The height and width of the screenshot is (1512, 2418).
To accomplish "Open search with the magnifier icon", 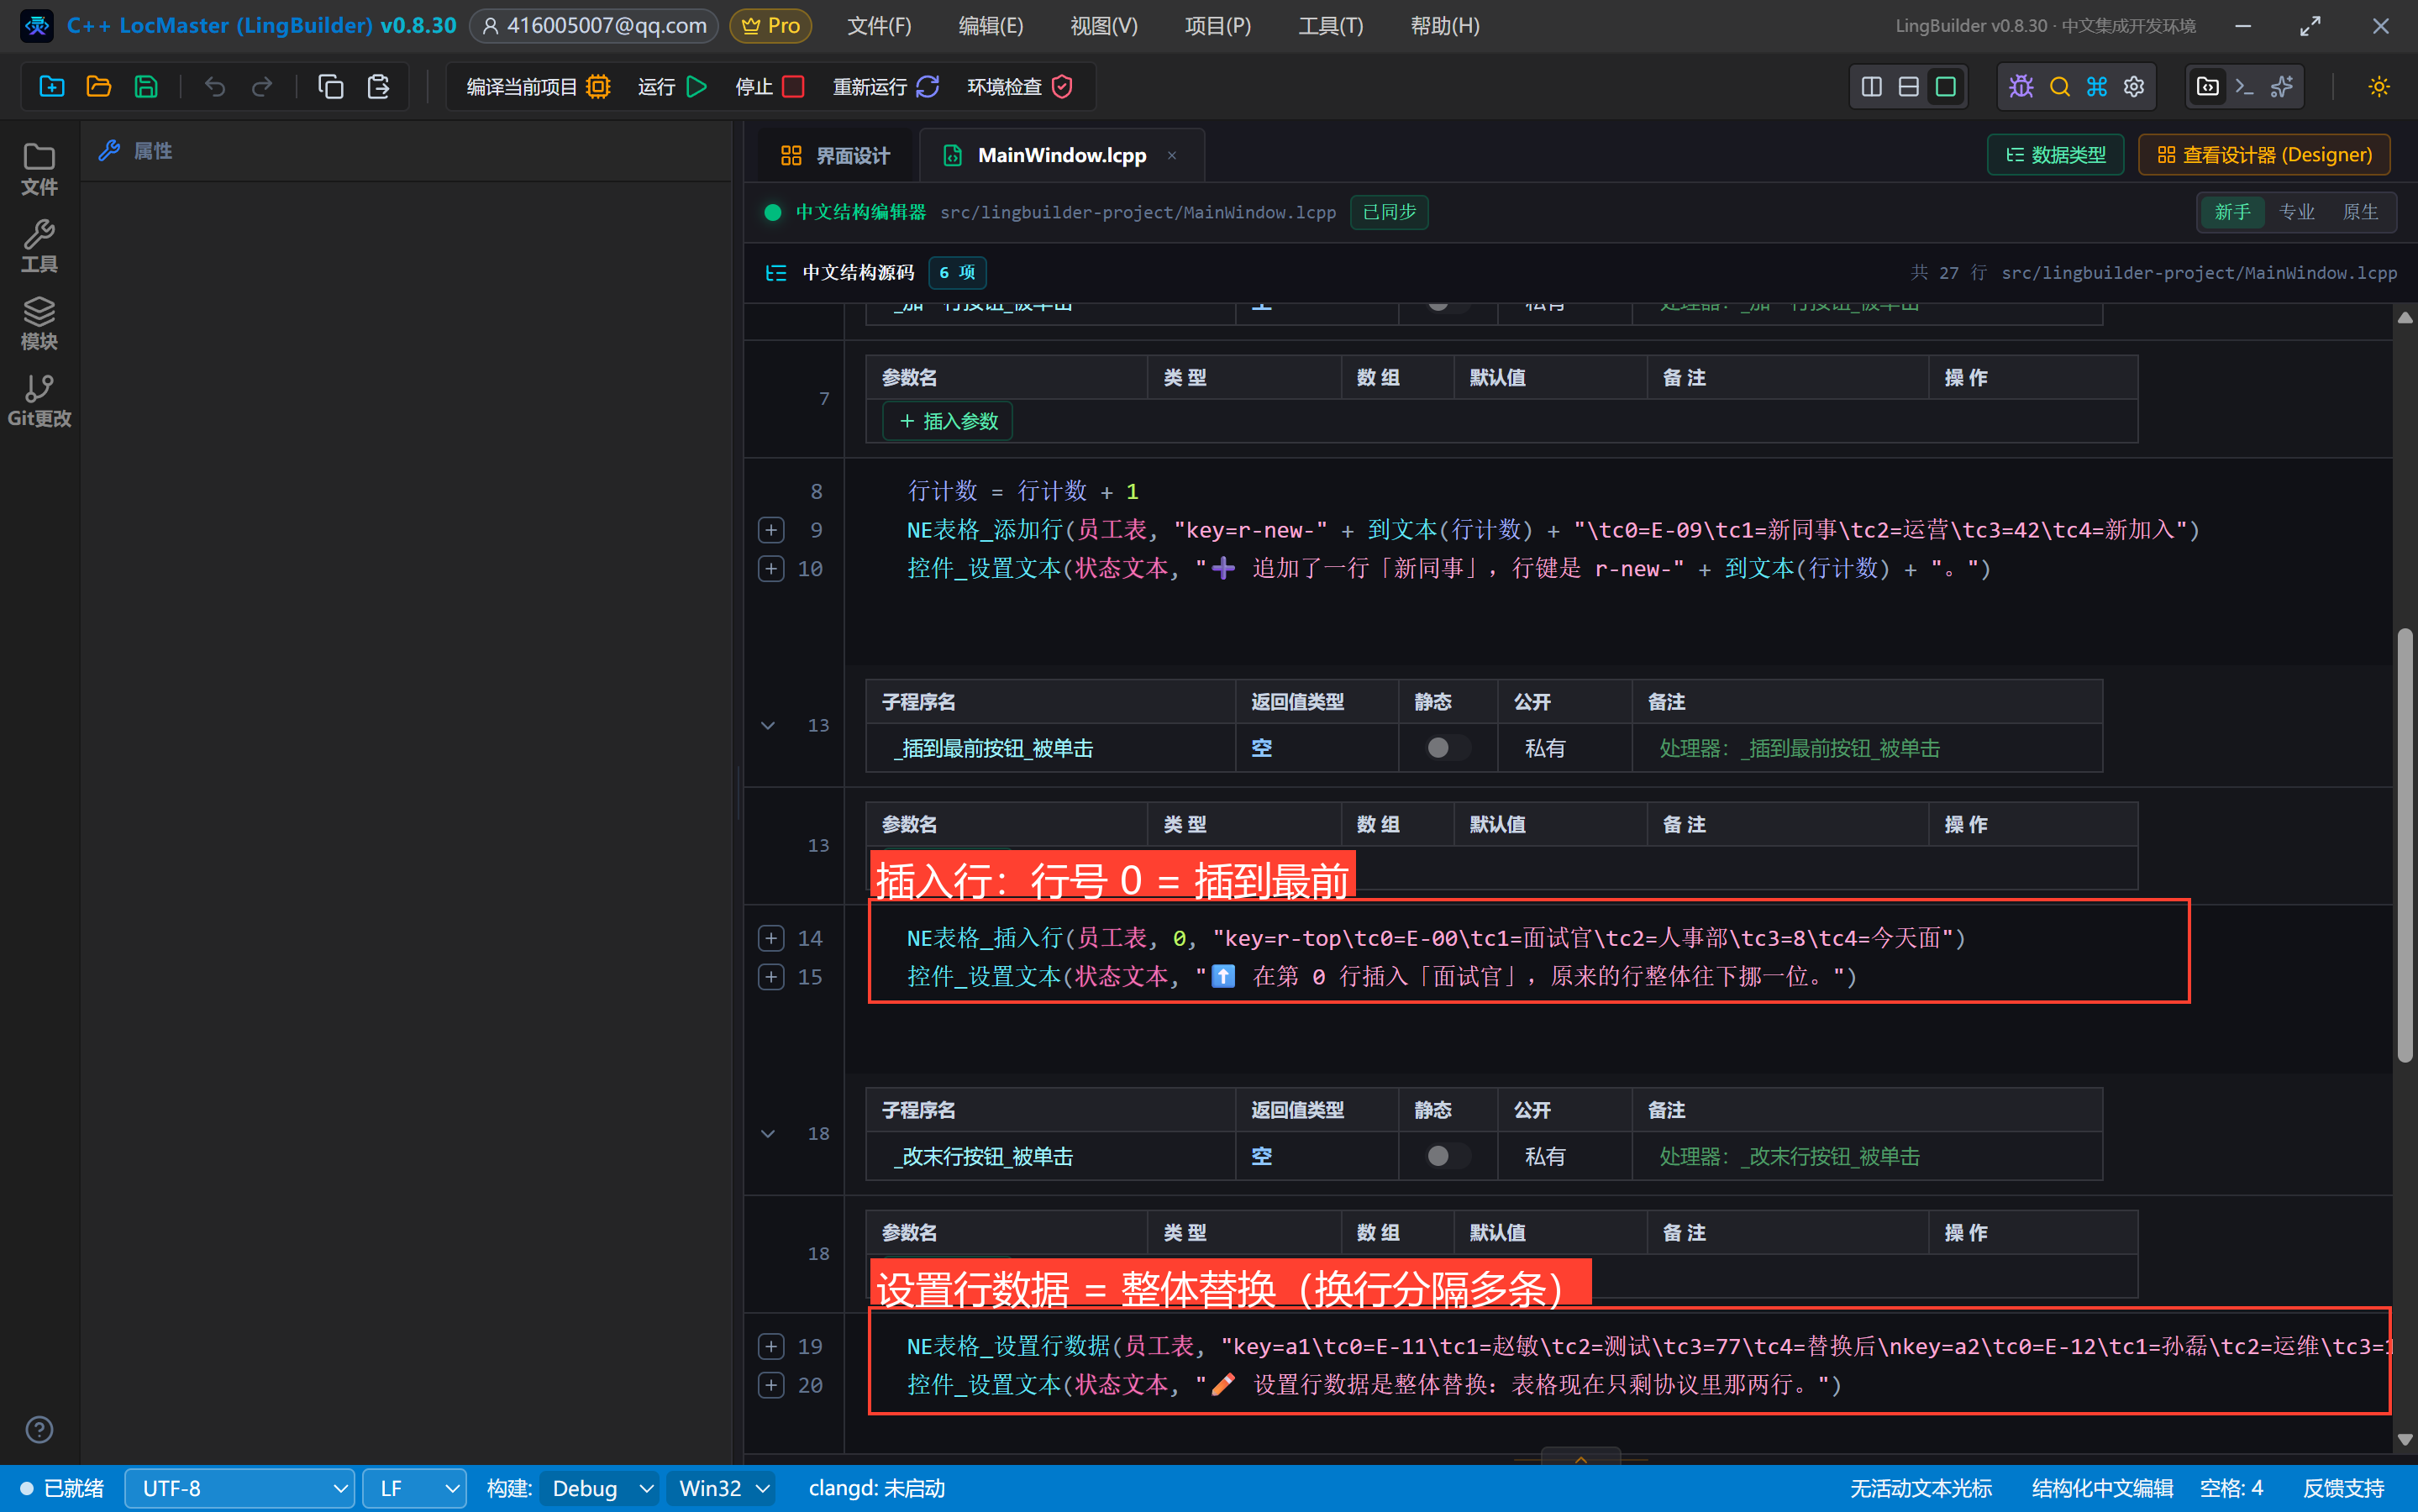I will [2059, 87].
